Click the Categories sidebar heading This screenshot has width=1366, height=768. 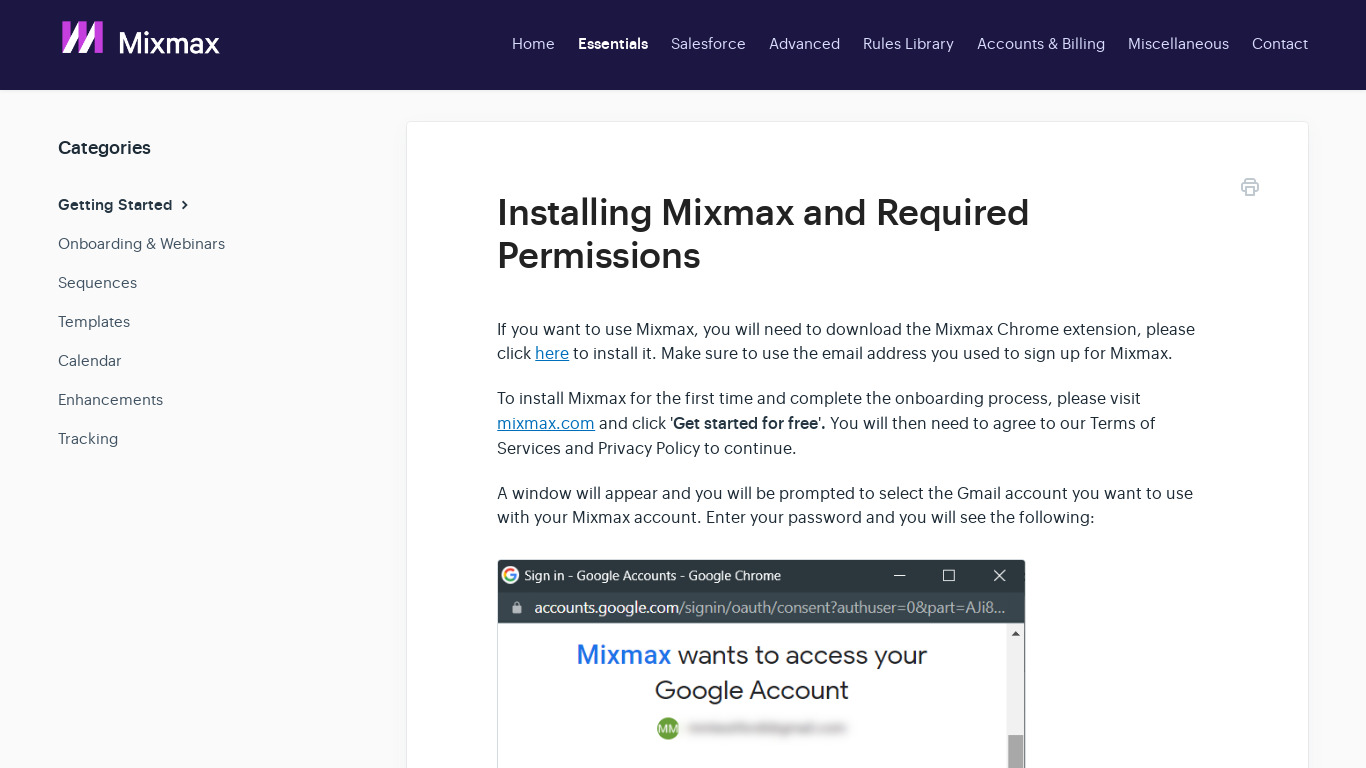(x=104, y=148)
